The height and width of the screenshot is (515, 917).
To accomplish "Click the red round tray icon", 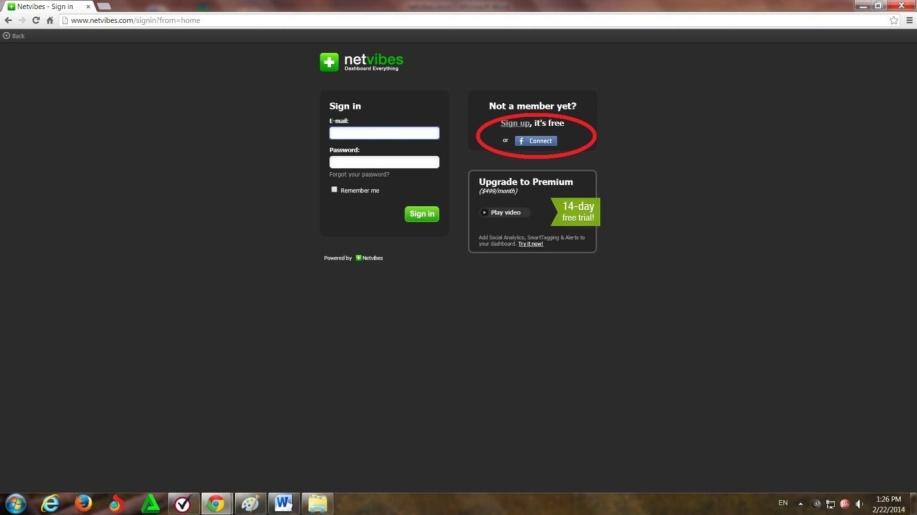I will click(x=844, y=504).
